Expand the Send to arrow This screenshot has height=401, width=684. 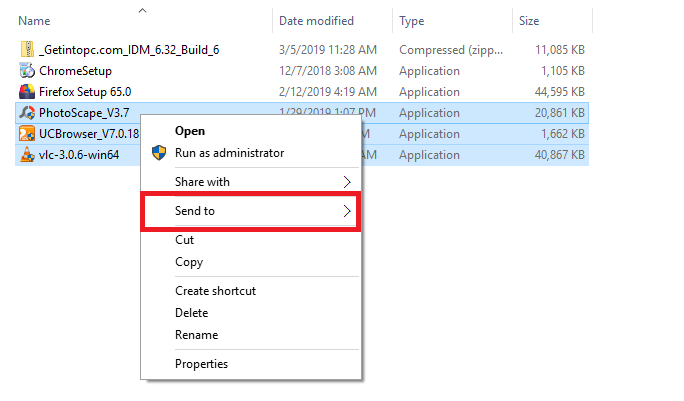click(347, 211)
